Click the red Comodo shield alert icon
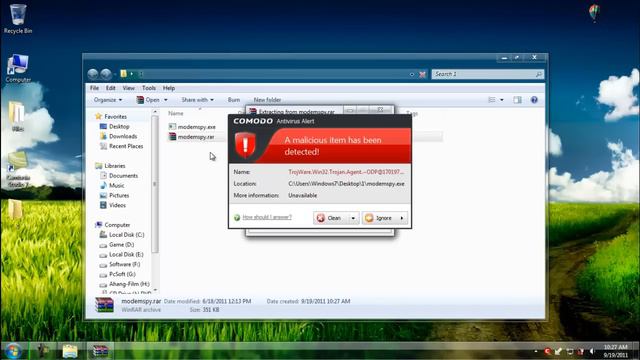The height and width of the screenshot is (360, 640). point(245,145)
